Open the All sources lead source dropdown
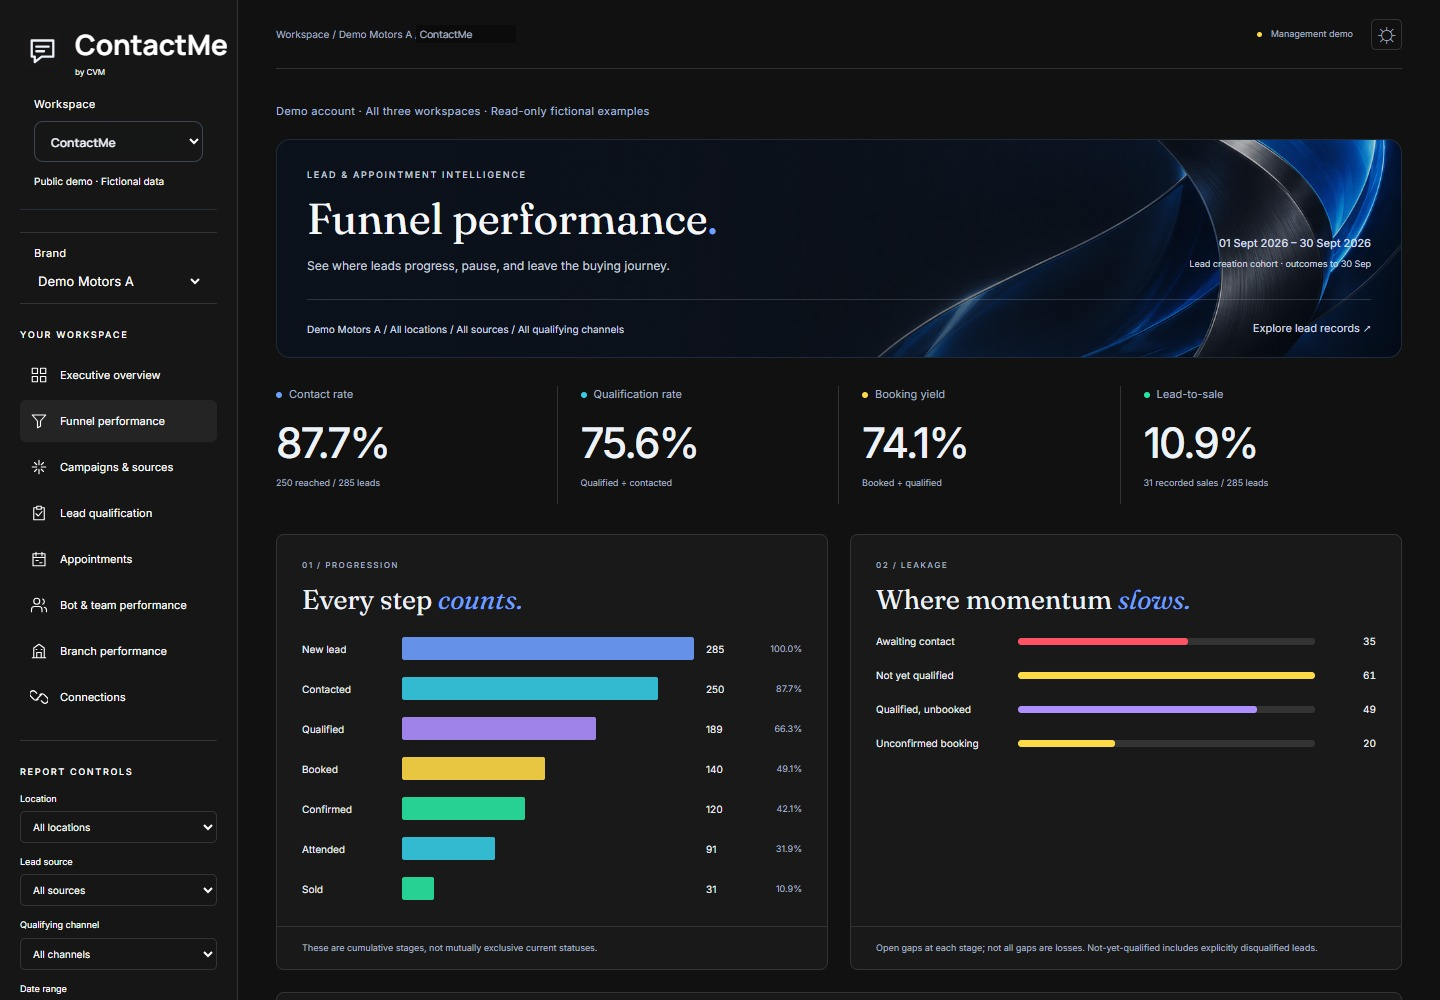This screenshot has height=1000, width=1440. click(118, 890)
